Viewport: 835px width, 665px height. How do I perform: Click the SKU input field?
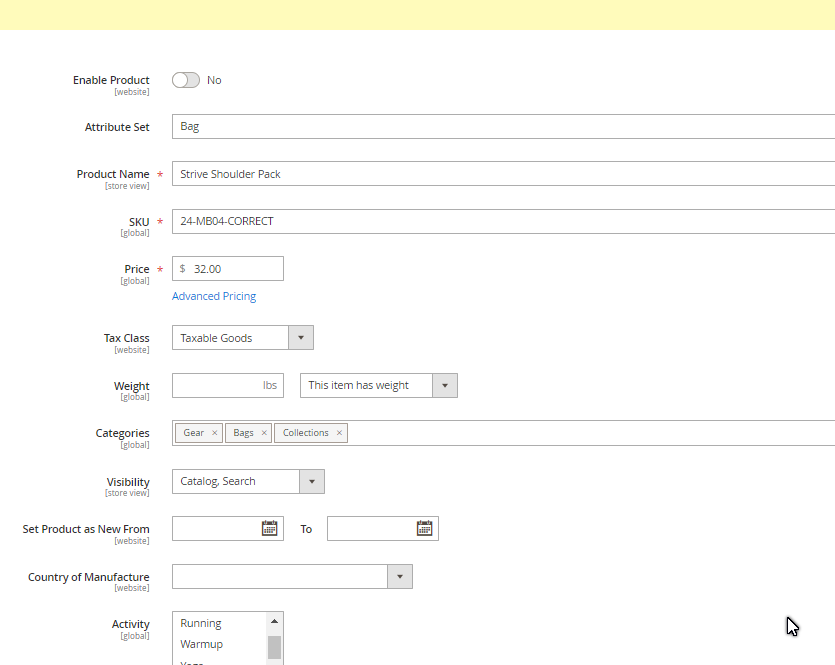point(503,221)
